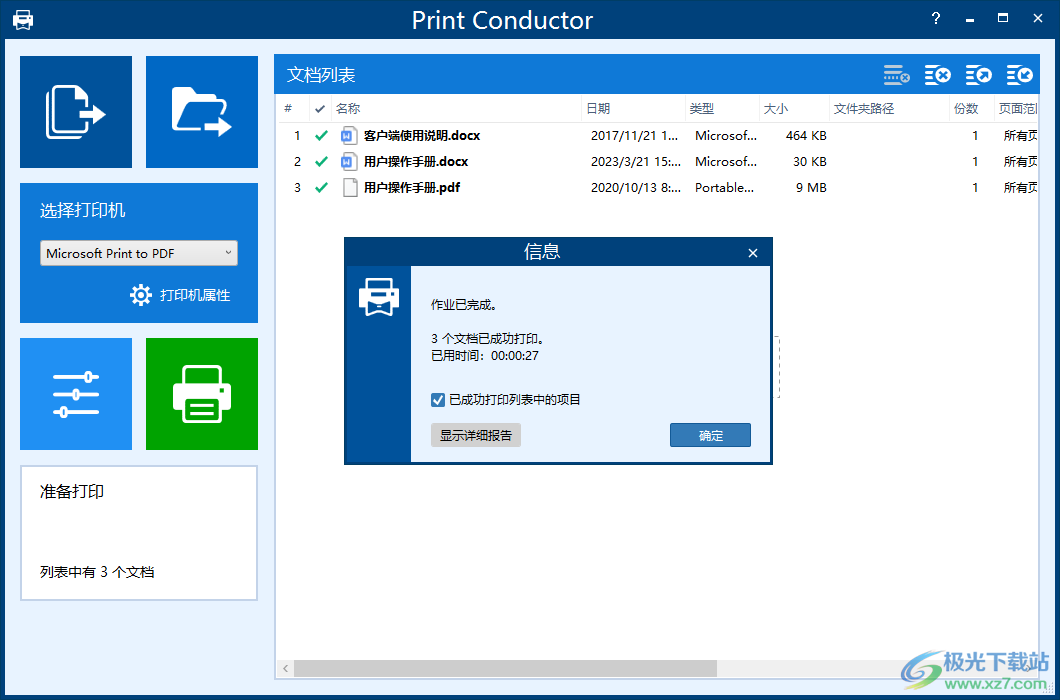Click the Portable... type cell

pyautogui.click(x=725, y=187)
